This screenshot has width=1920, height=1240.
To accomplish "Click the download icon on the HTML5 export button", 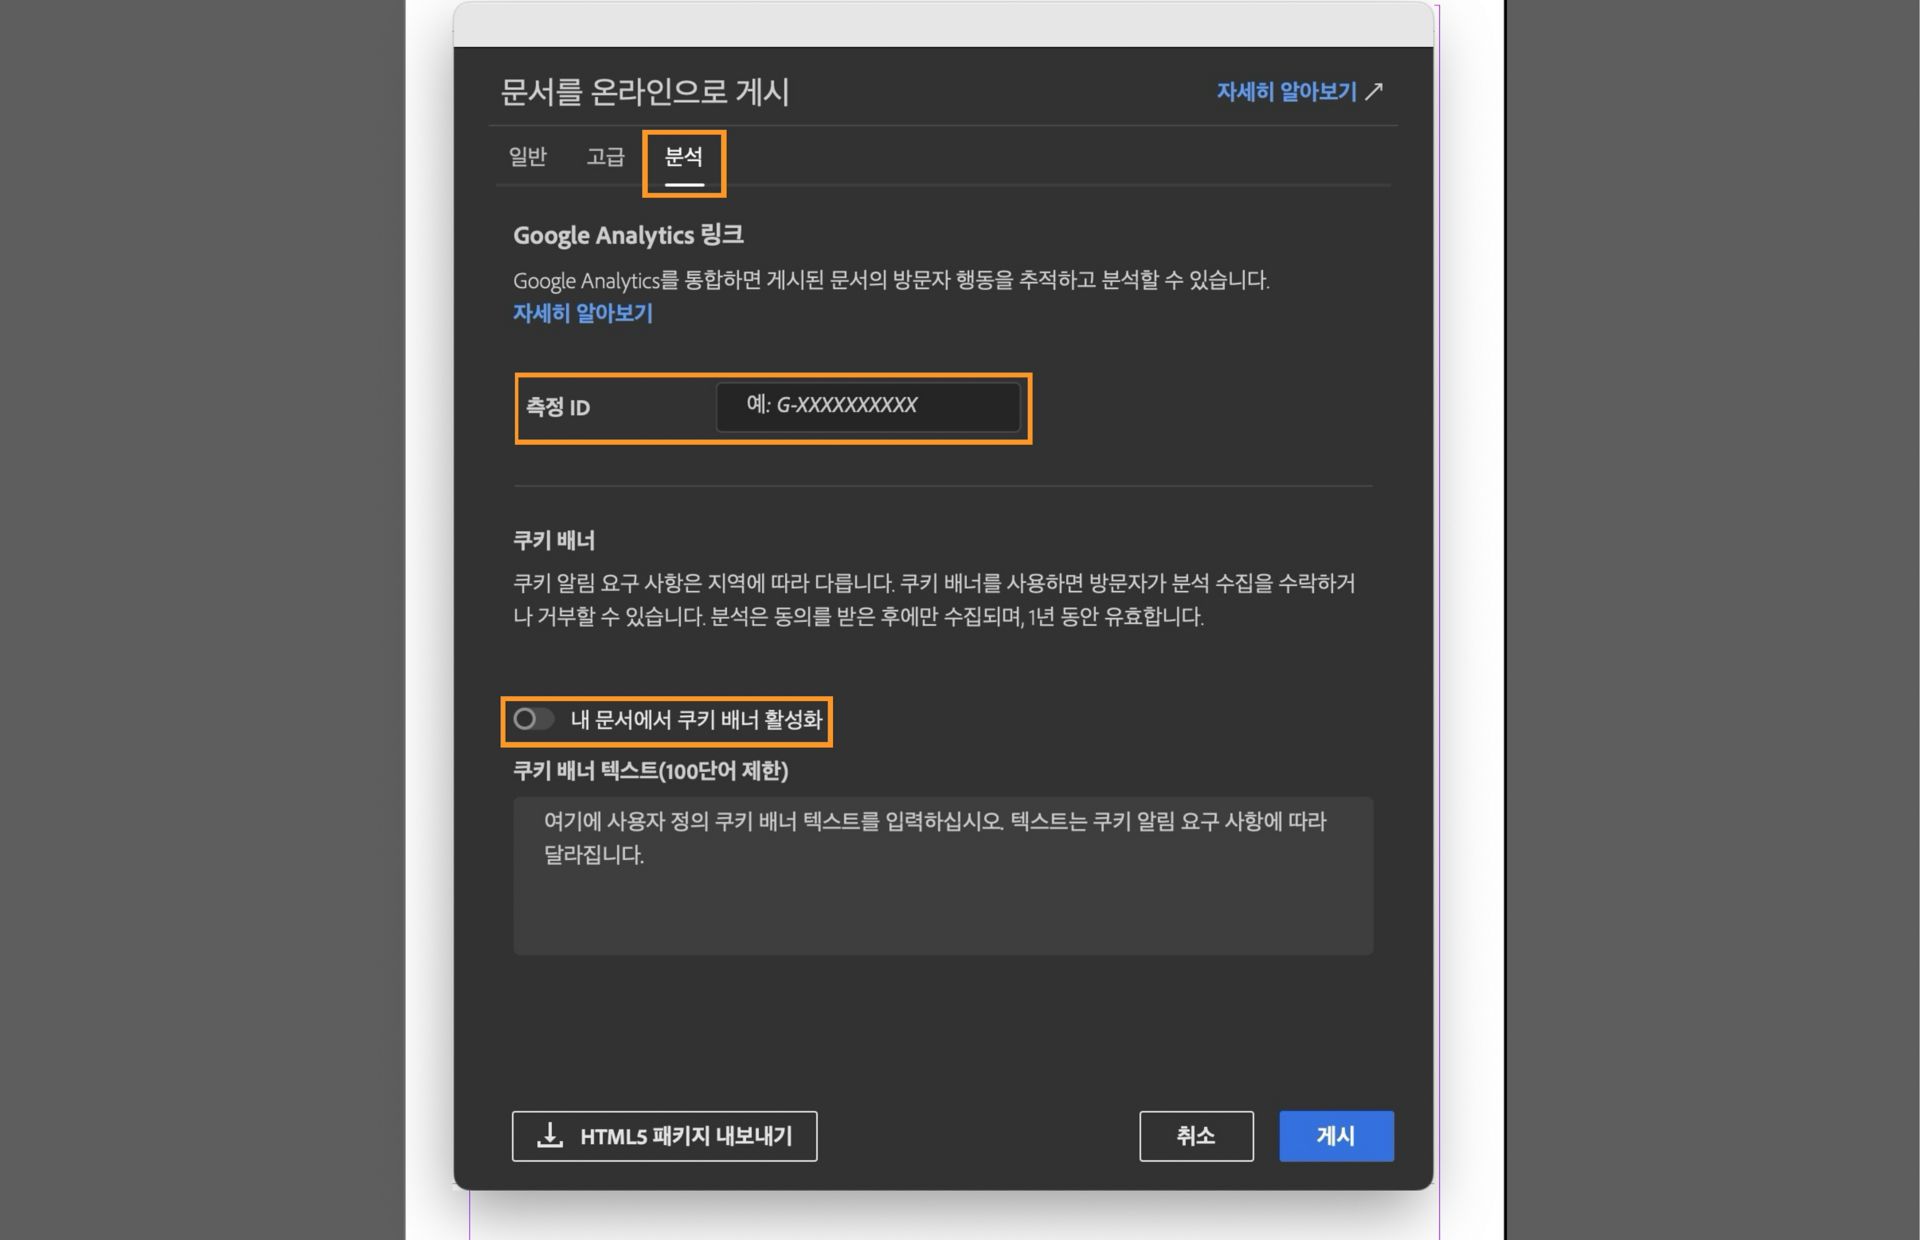I will coord(549,1135).
